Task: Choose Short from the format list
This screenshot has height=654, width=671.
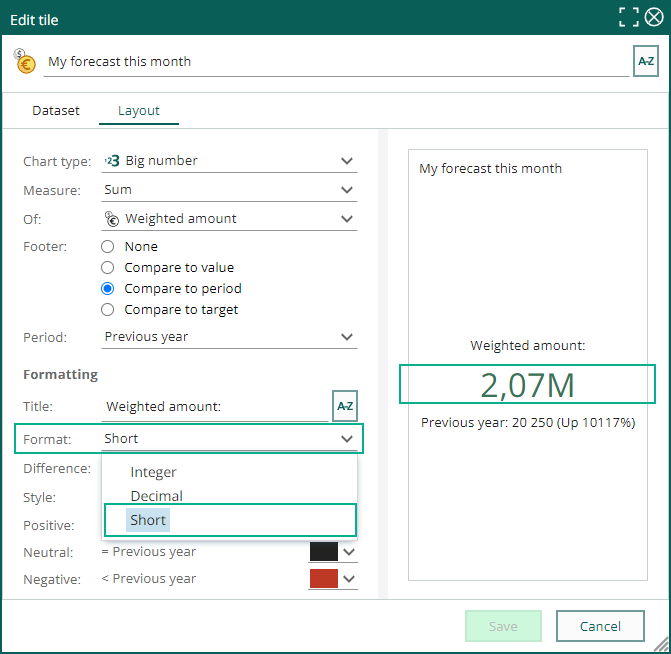Action: tap(148, 520)
